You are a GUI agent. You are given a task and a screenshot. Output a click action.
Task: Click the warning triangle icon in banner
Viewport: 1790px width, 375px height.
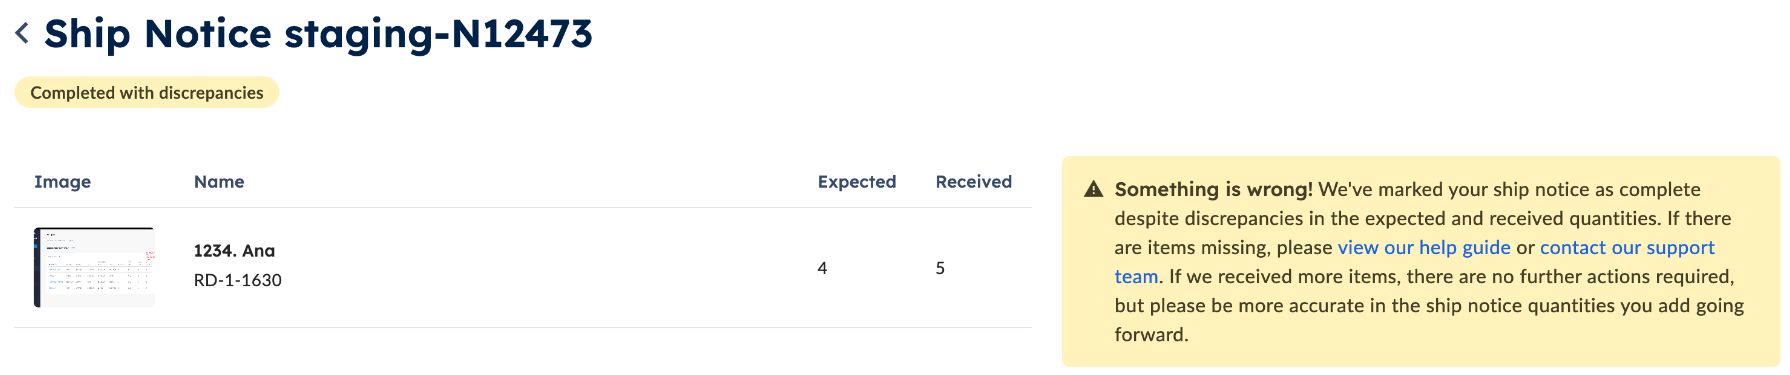[x=1093, y=189]
